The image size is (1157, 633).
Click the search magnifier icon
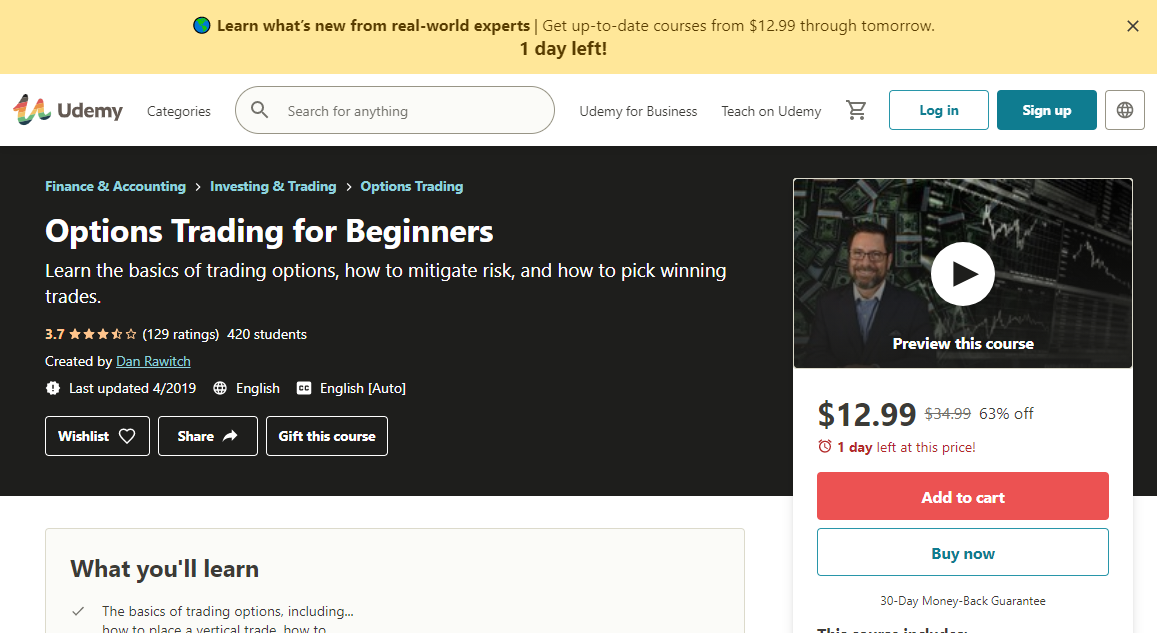point(260,110)
